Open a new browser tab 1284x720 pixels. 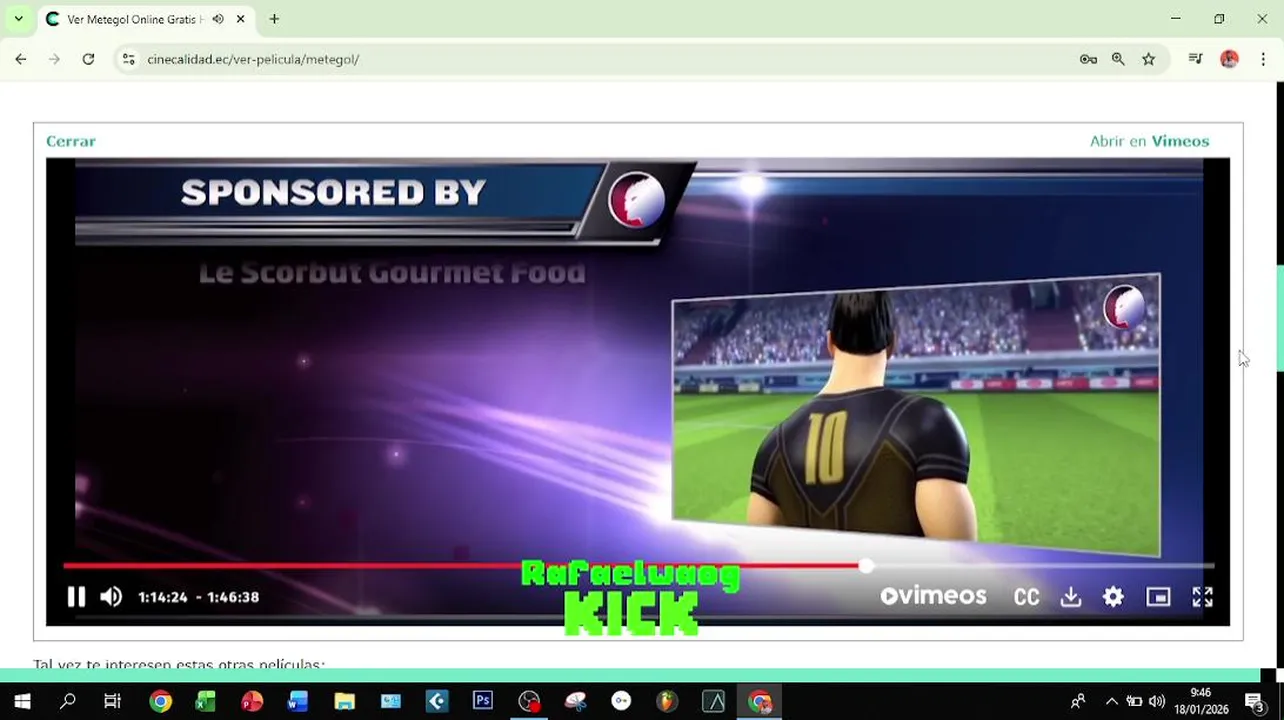274,19
